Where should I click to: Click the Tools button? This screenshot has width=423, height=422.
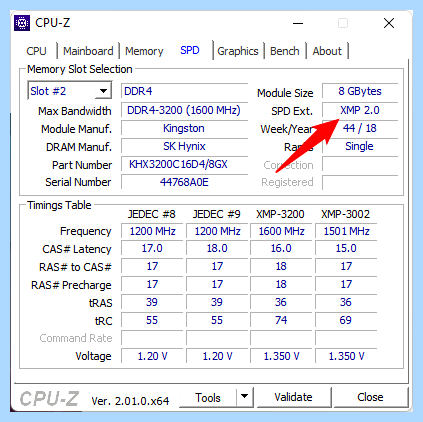[x=208, y=397]
